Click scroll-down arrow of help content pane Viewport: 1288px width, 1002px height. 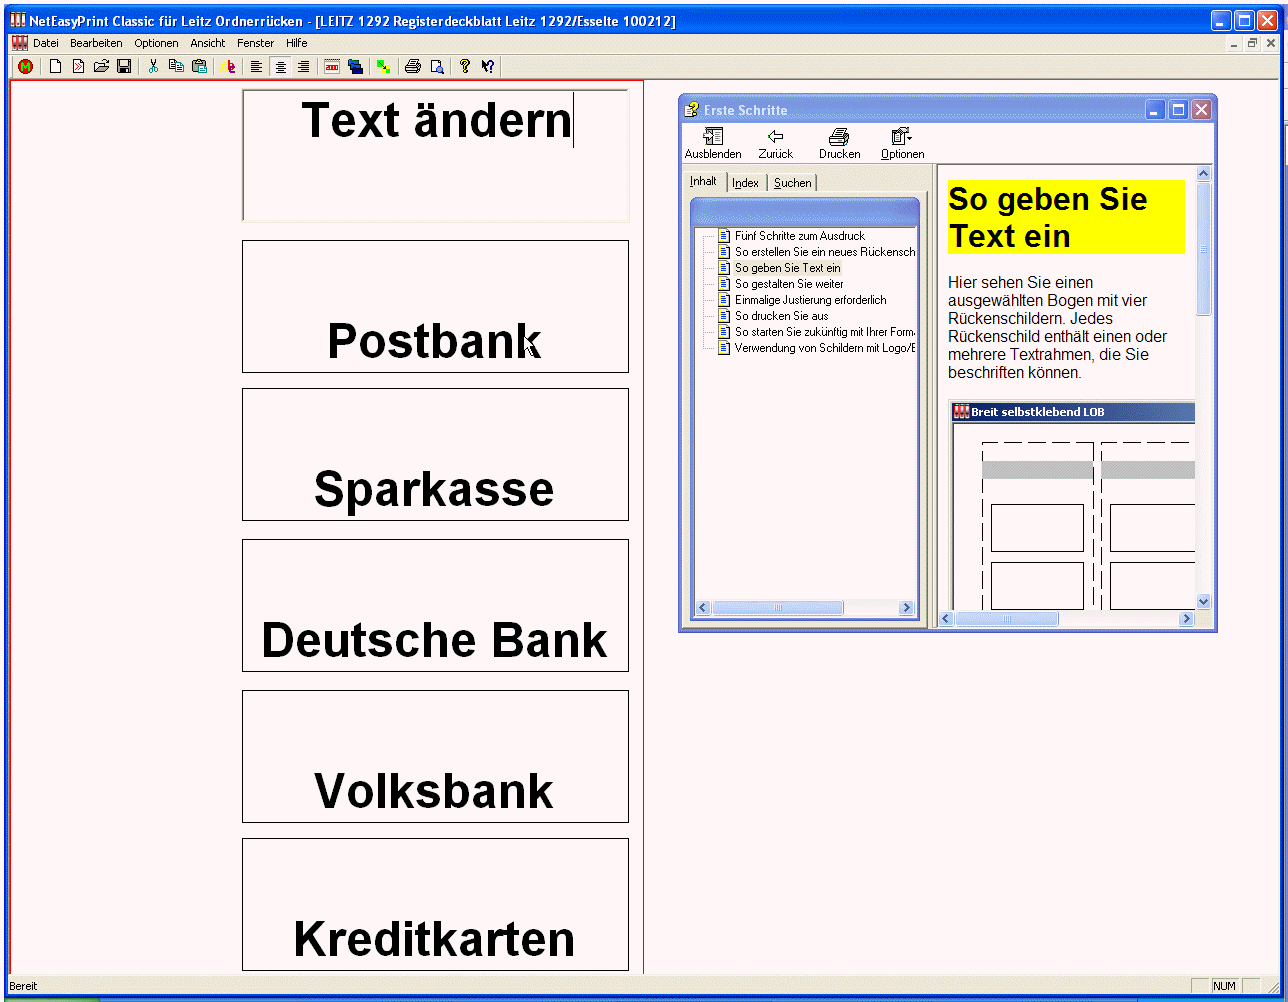1203,602
